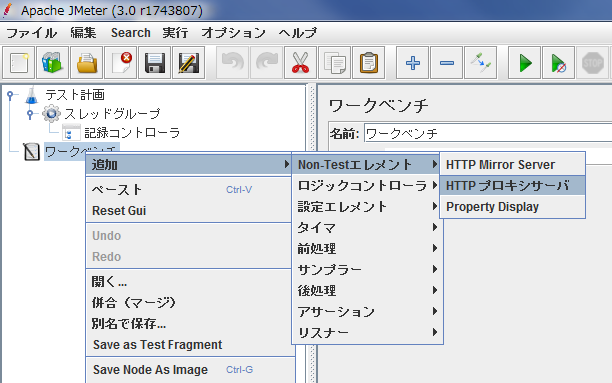The width and height of the screenshot is (612, 383).
Task: Click the Cut scissors icon
Action: point(301,63)
